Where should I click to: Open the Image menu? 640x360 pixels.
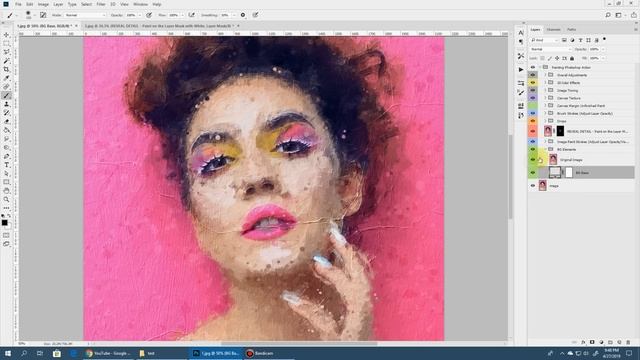coord(43,4)
